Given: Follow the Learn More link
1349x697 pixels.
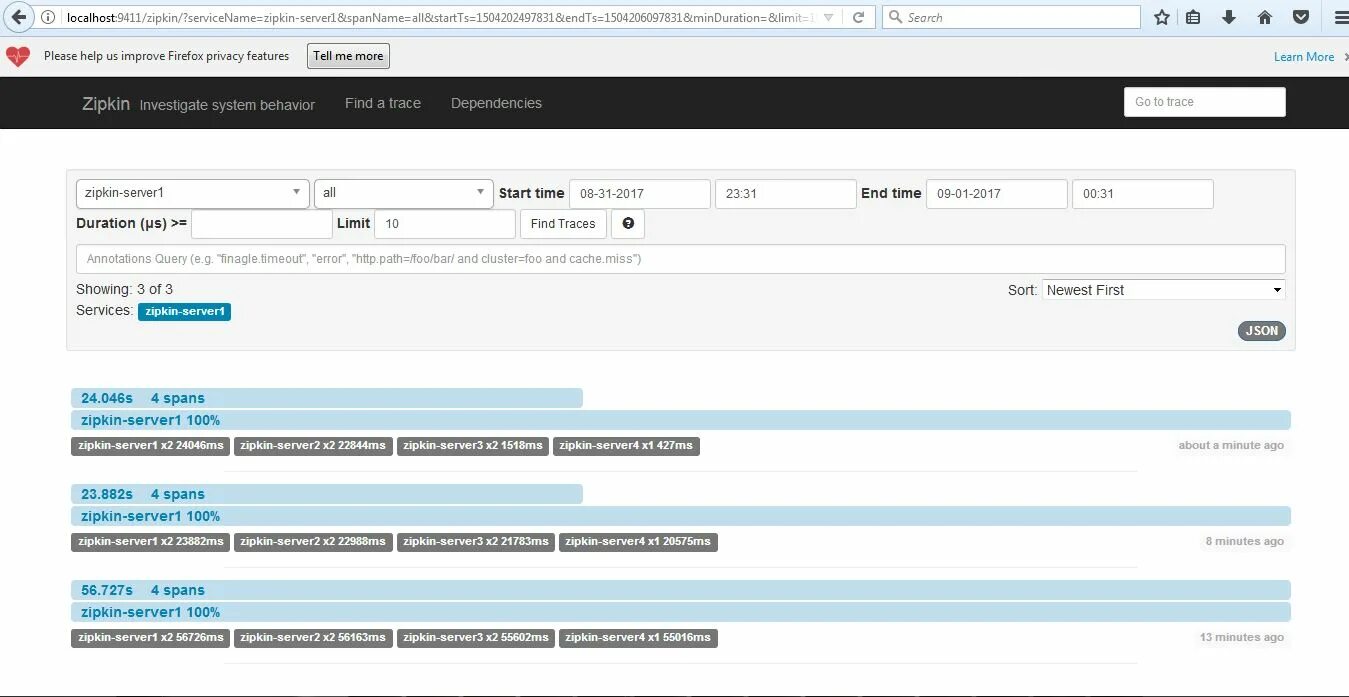Looking at the screenshot, I should [x=1304, y=57].
